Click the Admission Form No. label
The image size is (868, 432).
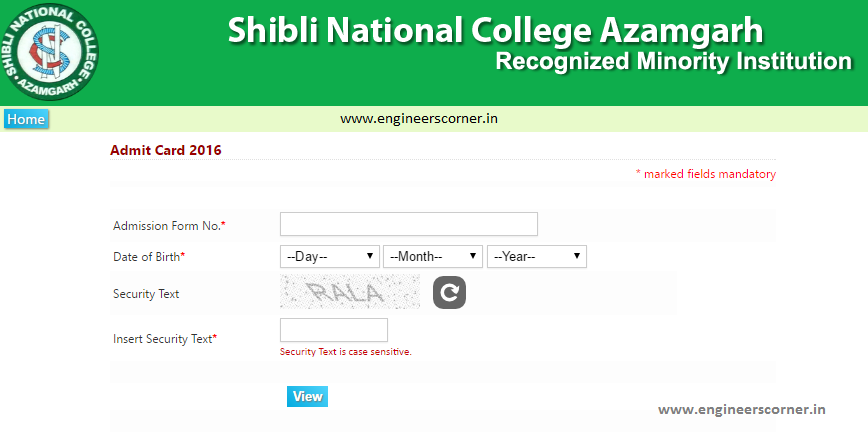point(169,226)
